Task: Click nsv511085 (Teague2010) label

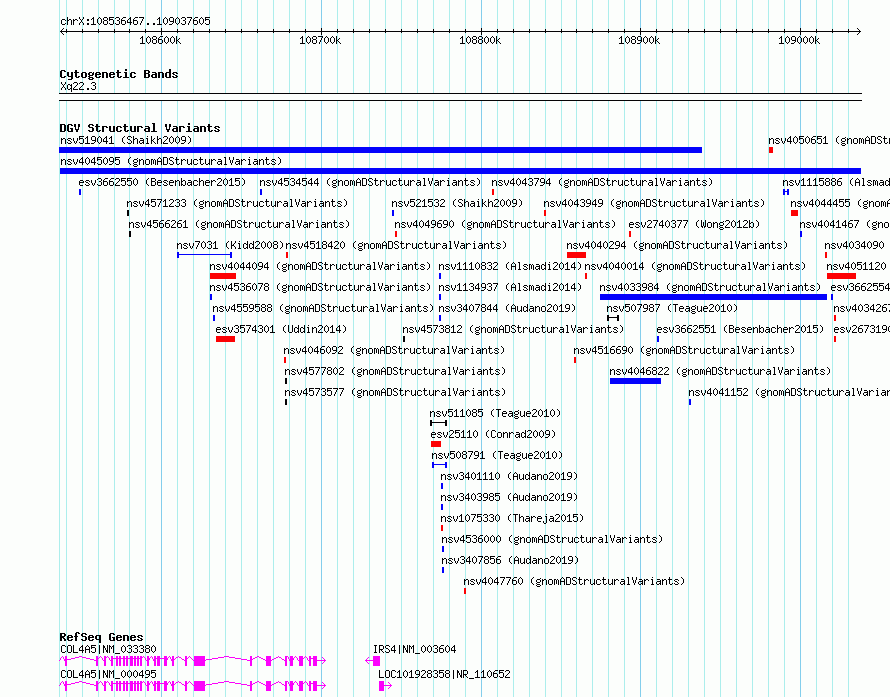Action: pos(496,413)
